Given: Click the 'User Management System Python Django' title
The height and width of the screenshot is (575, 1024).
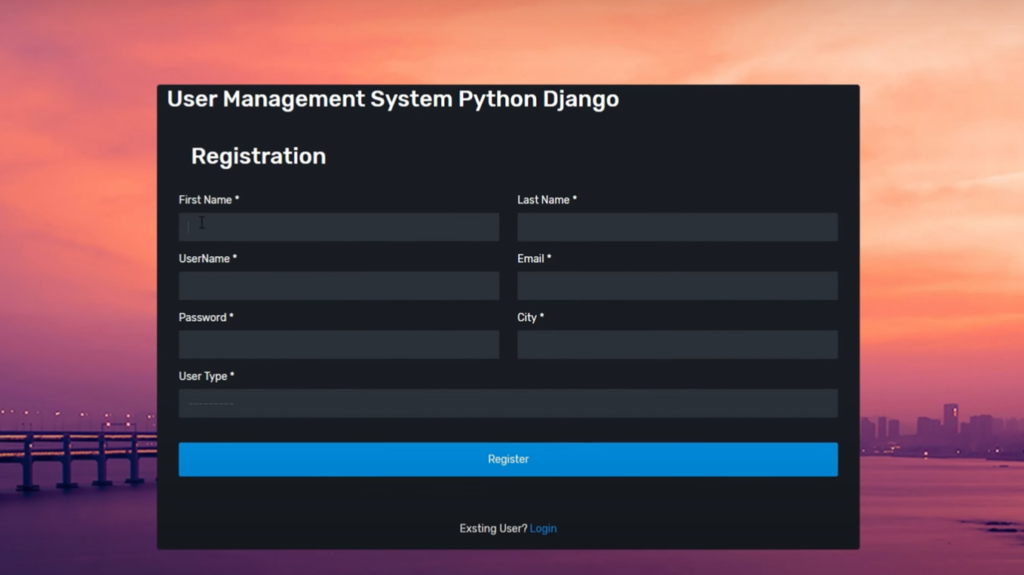Looking at the screenshot, I should 393,99.
